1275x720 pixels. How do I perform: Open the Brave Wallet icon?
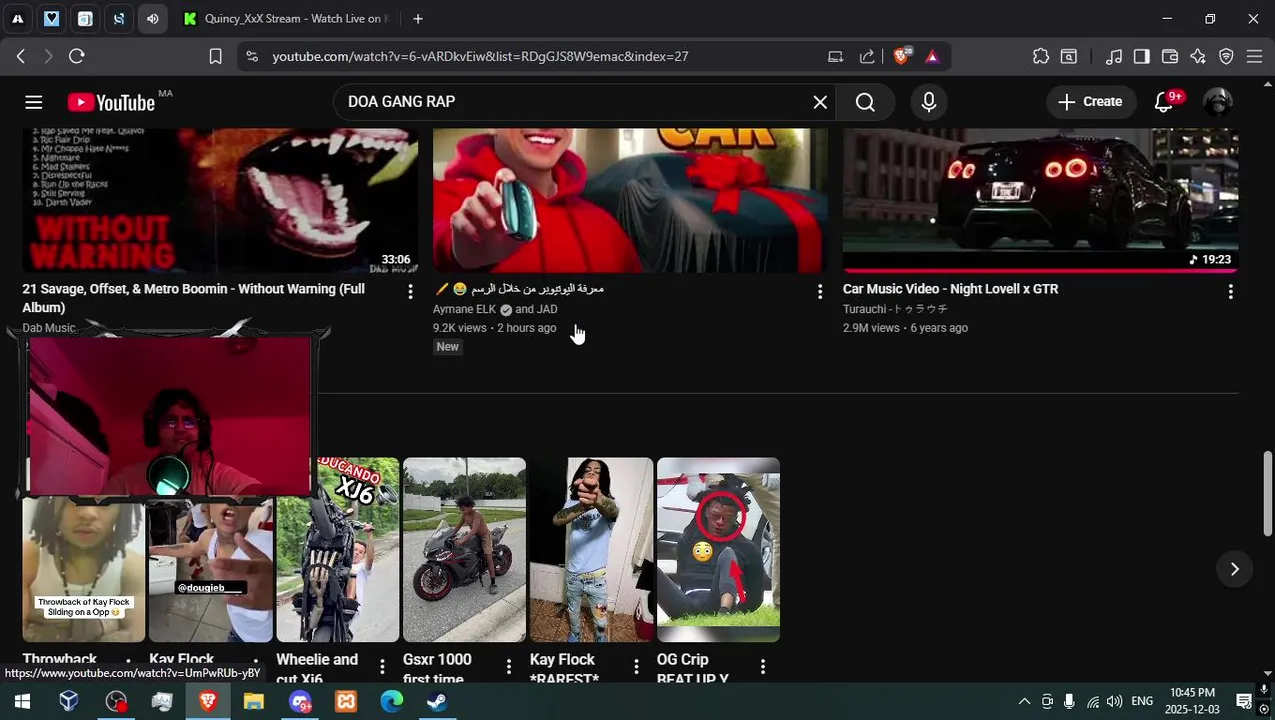[x=1170, y=56]
